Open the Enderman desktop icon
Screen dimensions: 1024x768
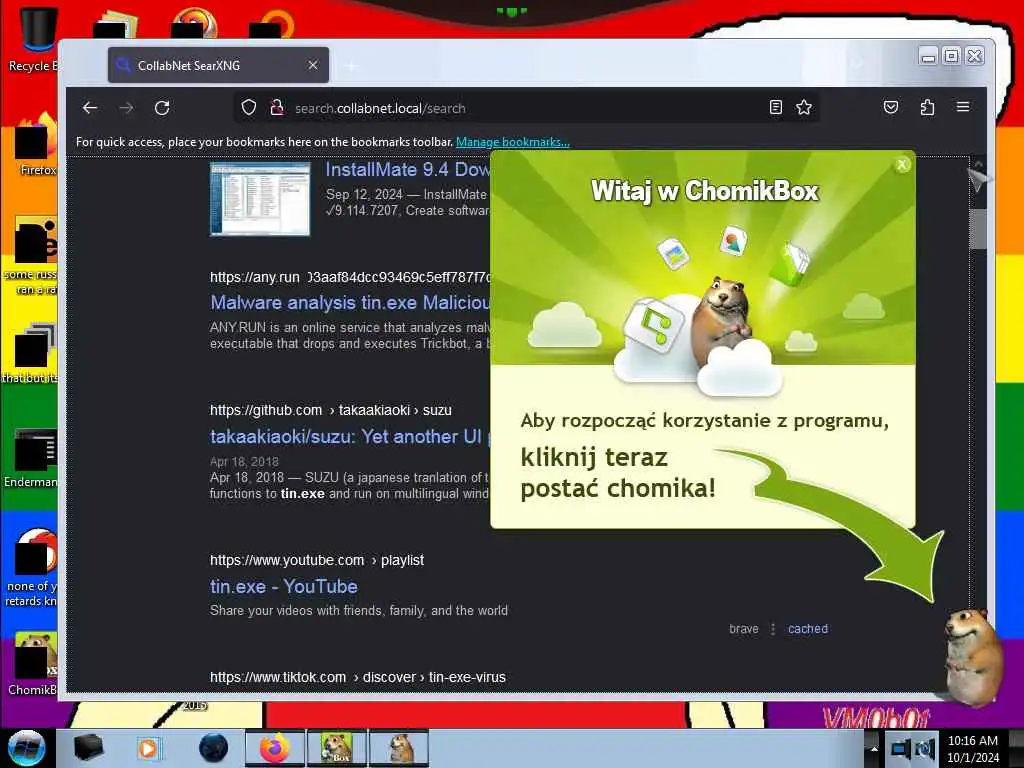31,457
